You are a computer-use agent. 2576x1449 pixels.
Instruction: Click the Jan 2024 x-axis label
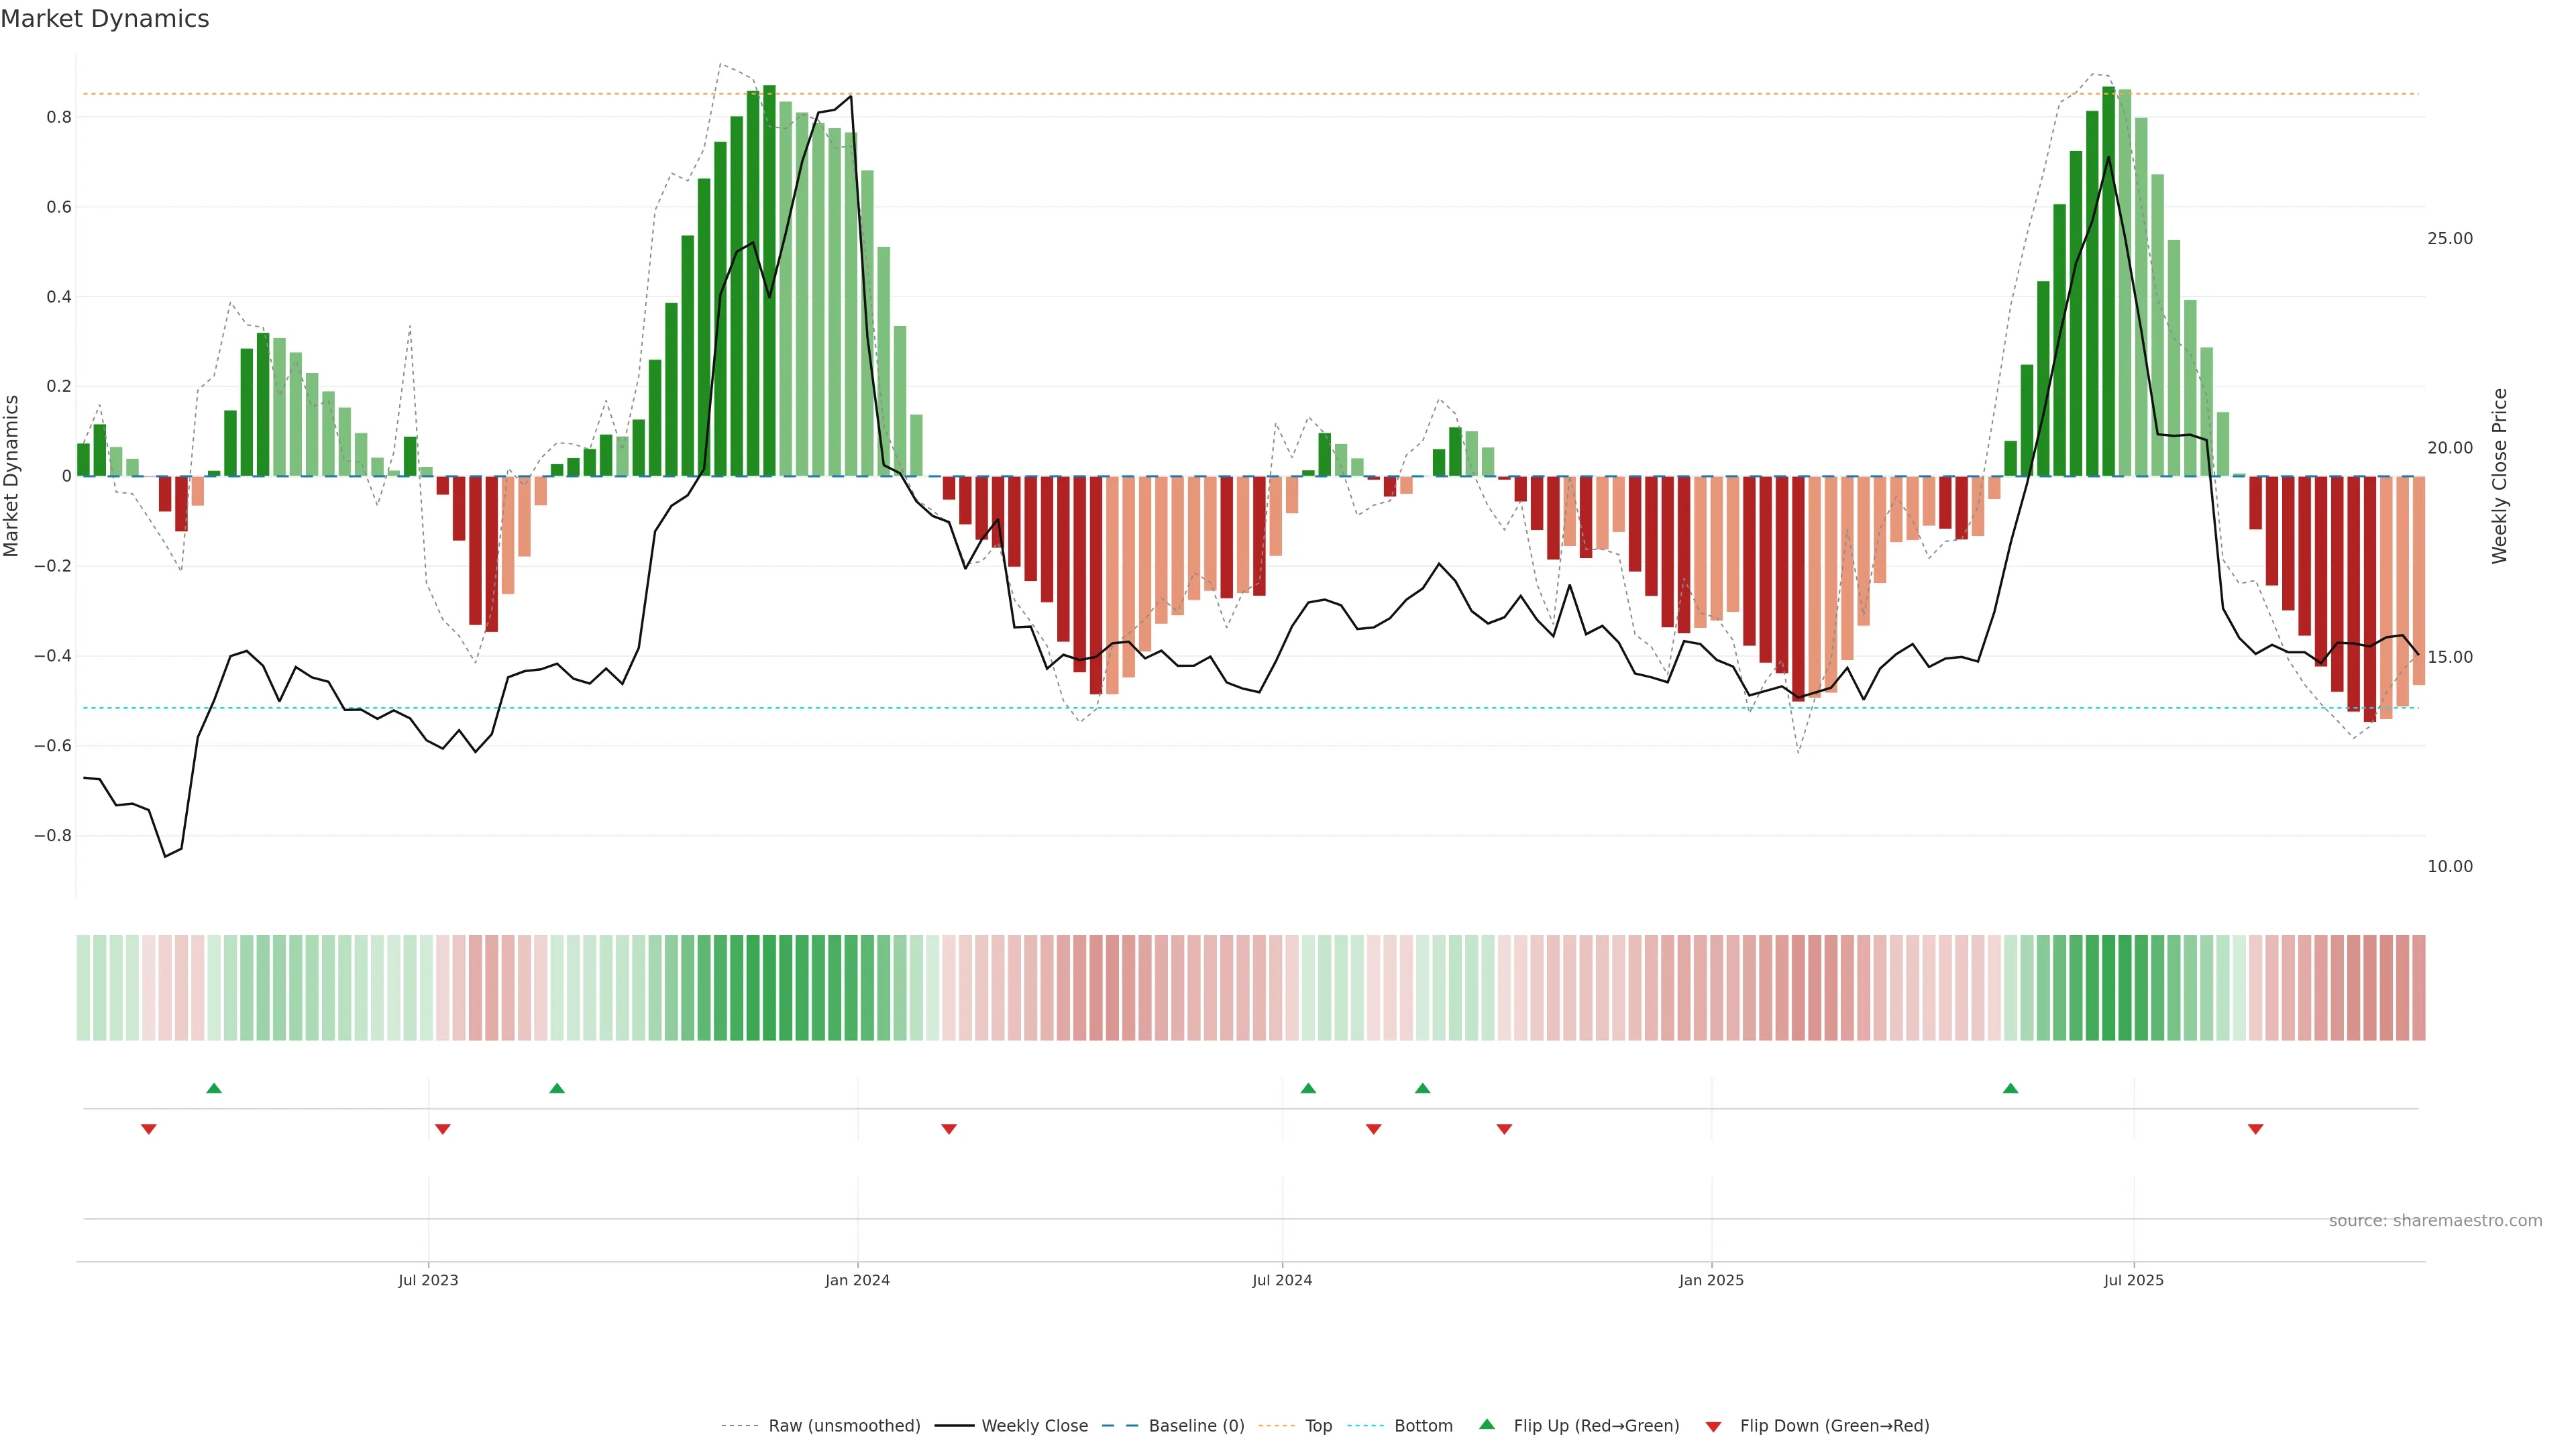point(857,1280)
